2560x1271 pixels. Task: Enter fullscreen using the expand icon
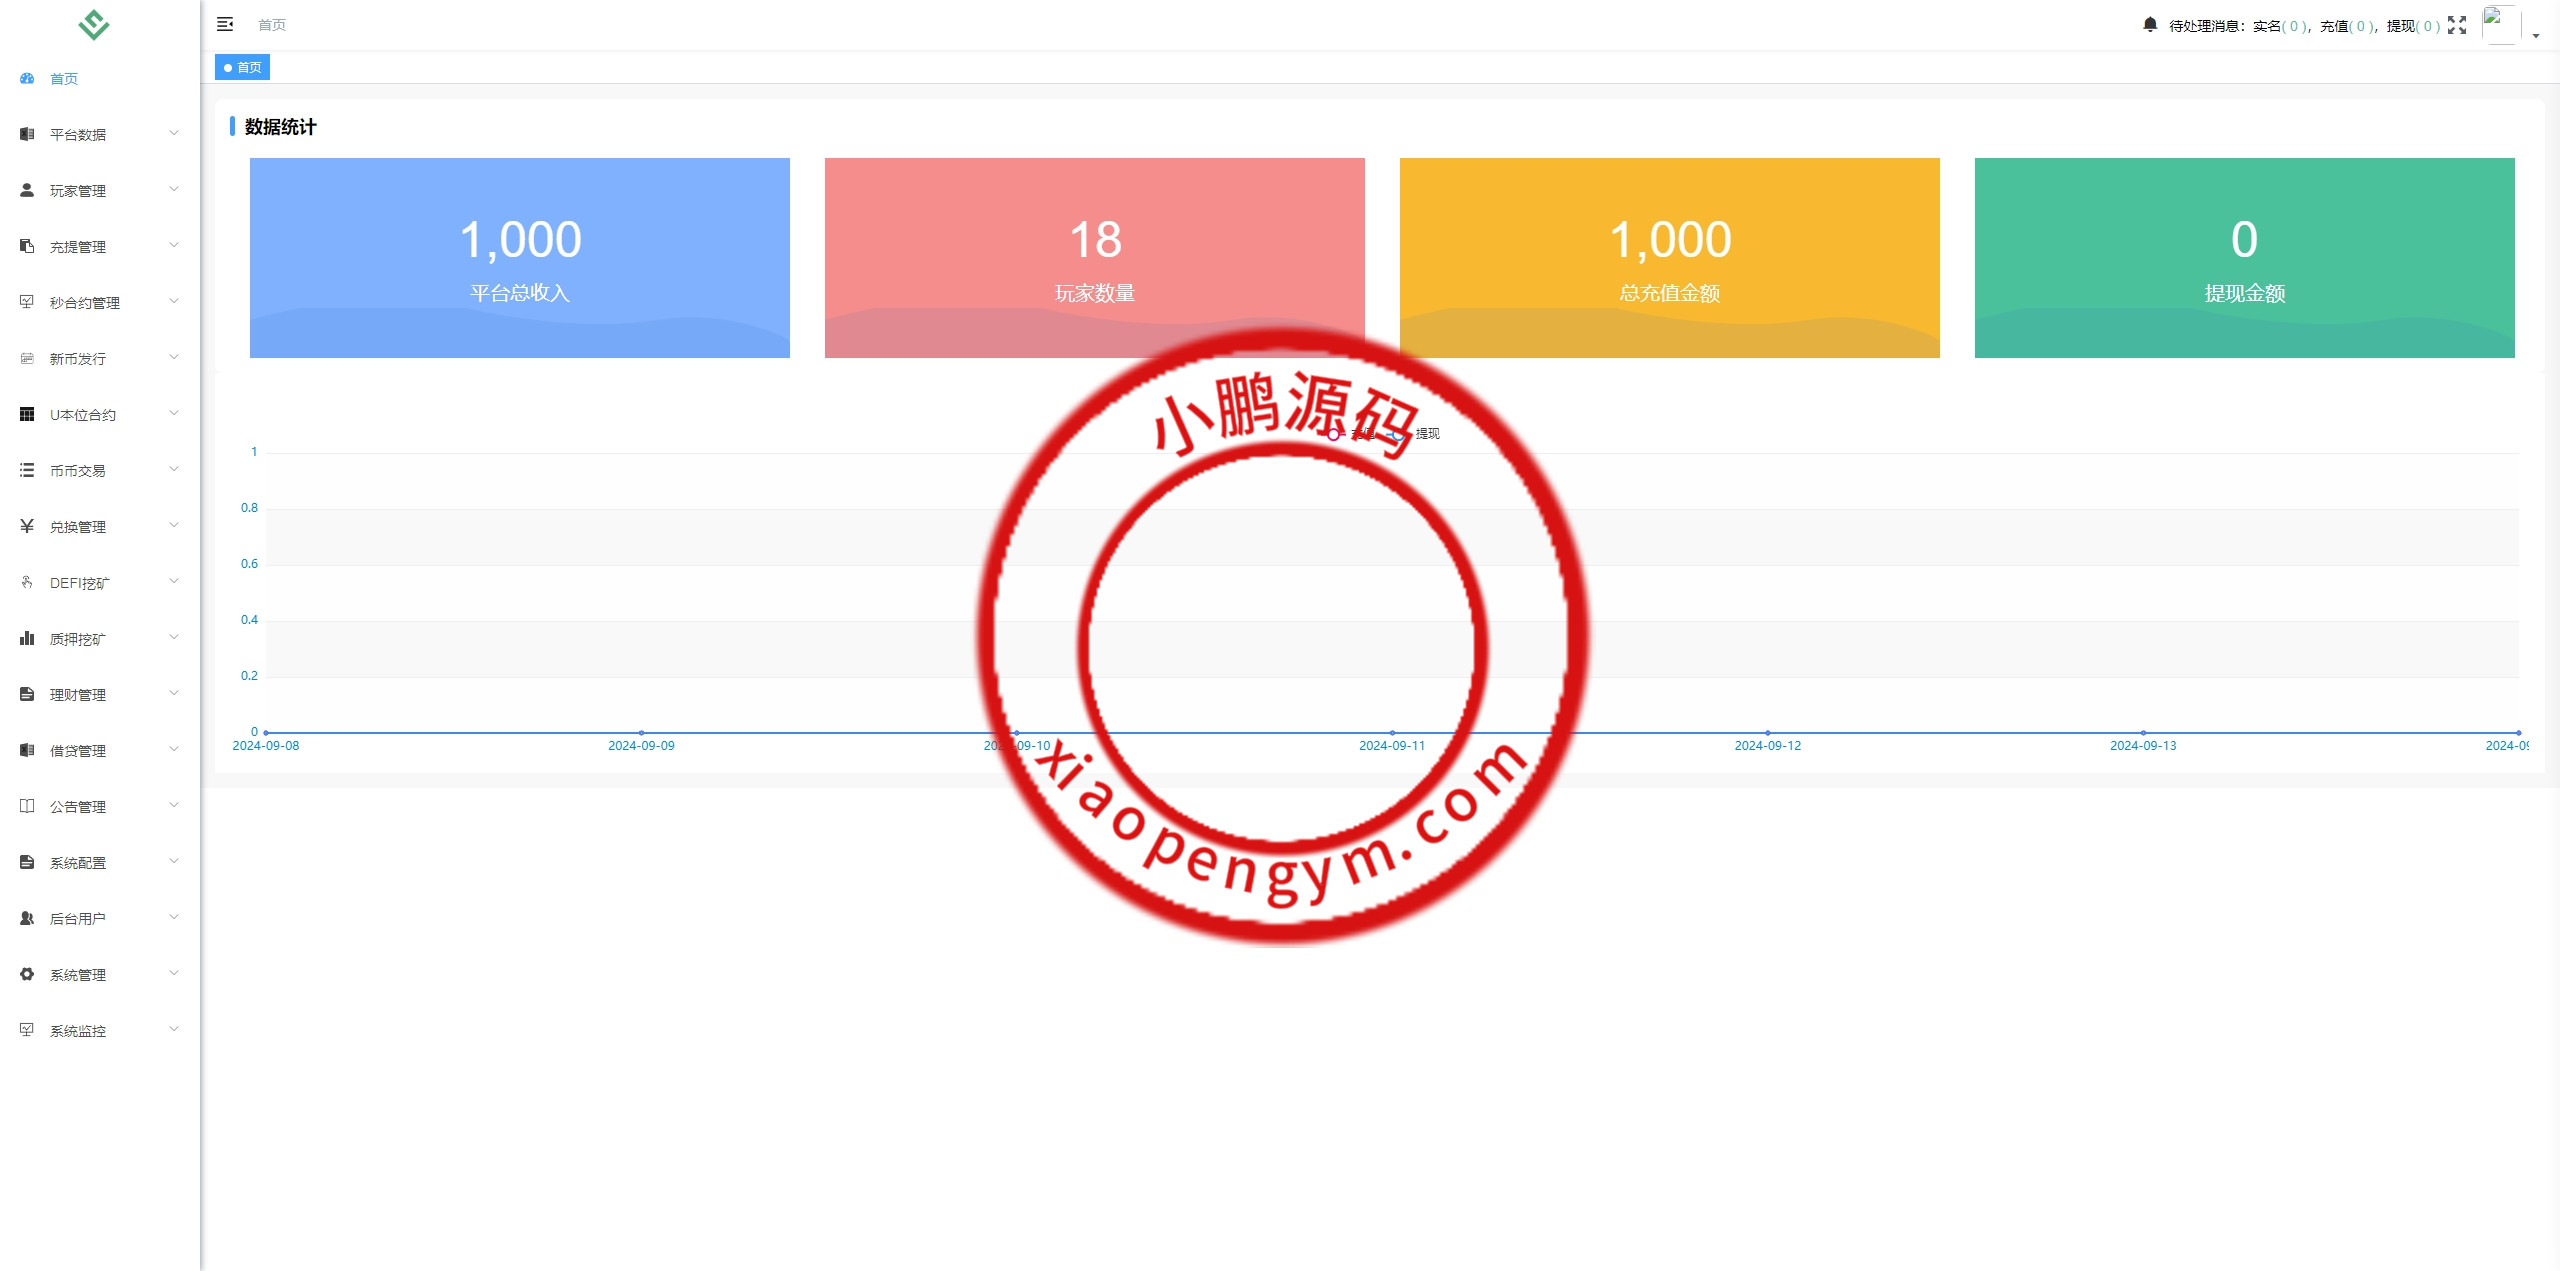(x=2457, y=25)
